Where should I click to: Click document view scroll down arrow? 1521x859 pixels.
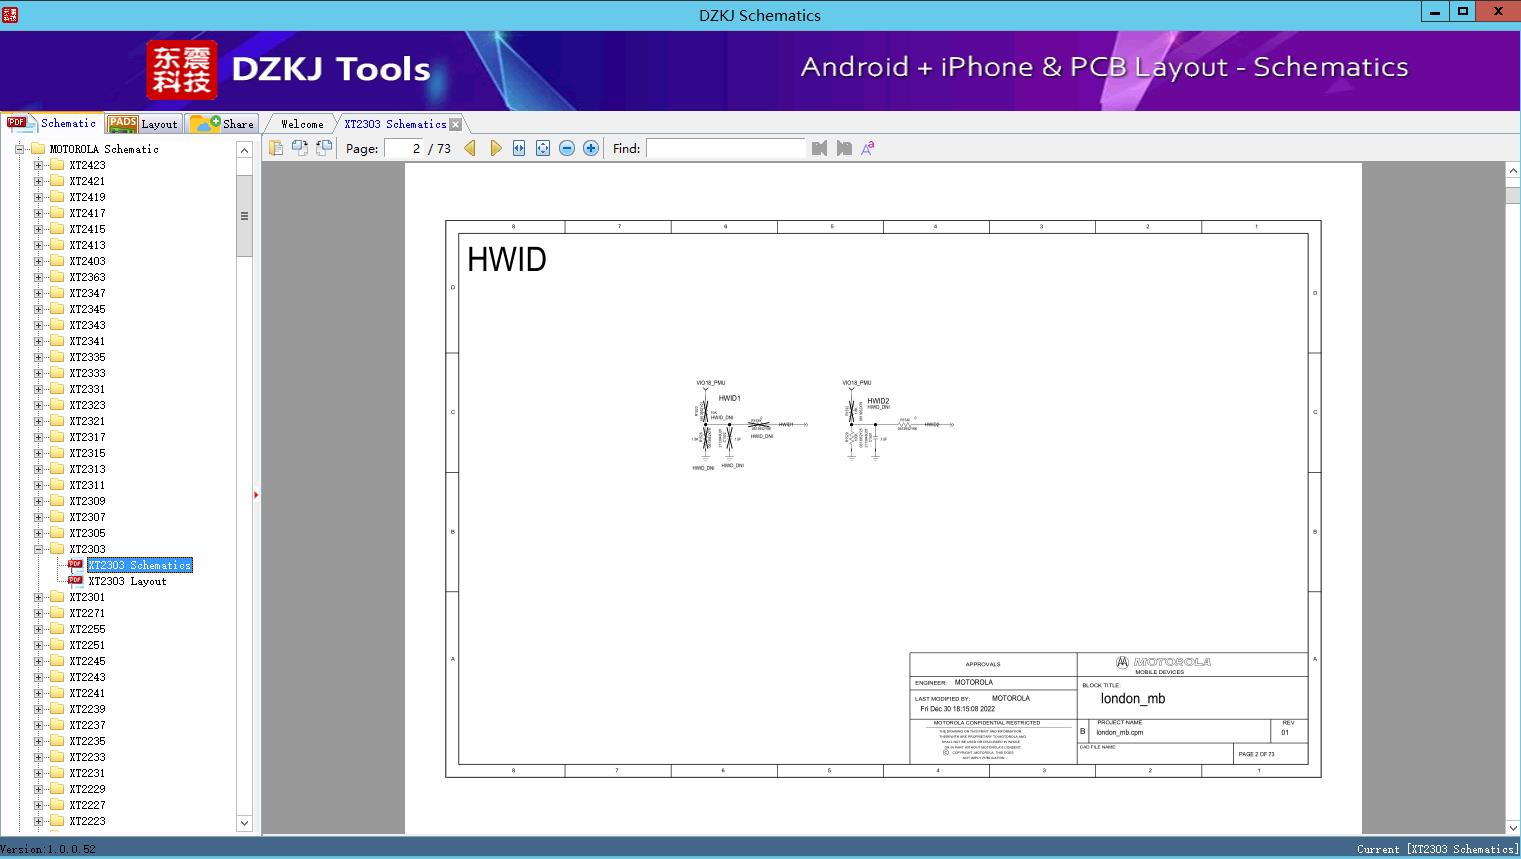pos(1513,827)
